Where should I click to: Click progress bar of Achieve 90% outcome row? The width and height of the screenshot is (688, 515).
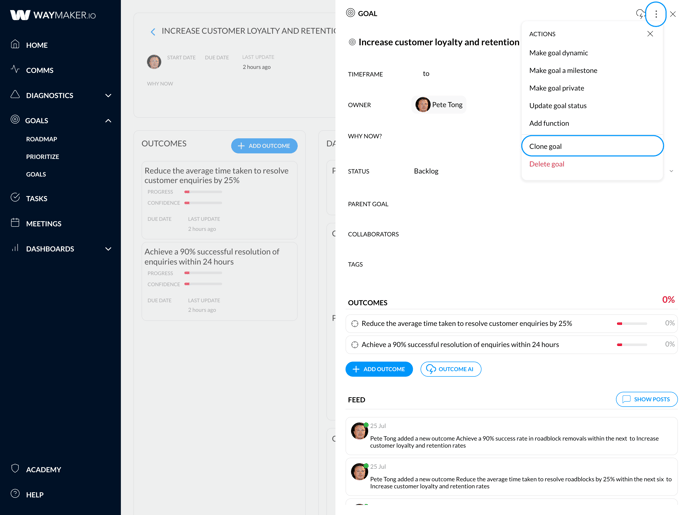pyautogui.click(x=632, y=345)
